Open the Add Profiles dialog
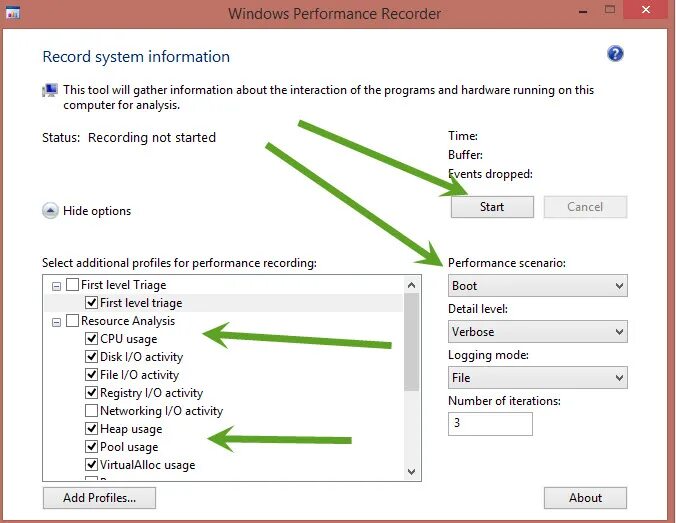 99,498
